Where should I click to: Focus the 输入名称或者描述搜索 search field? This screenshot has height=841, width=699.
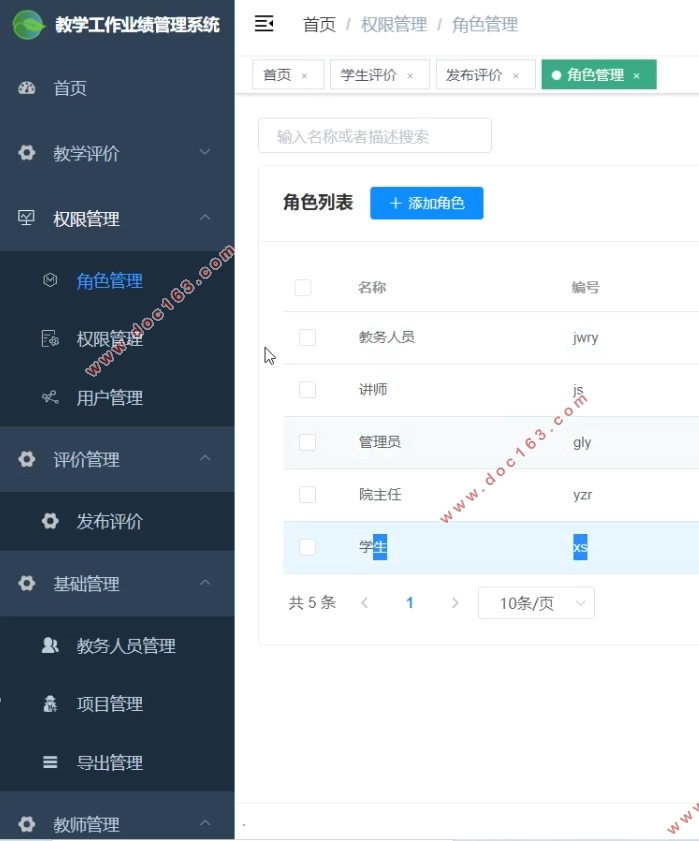coord(374,136)
